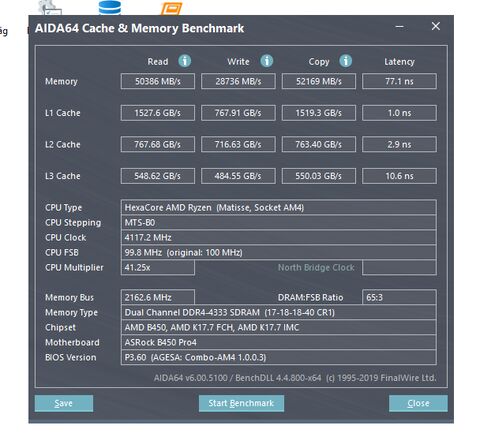Click the orange desktop icon behind window

[171, 9]
